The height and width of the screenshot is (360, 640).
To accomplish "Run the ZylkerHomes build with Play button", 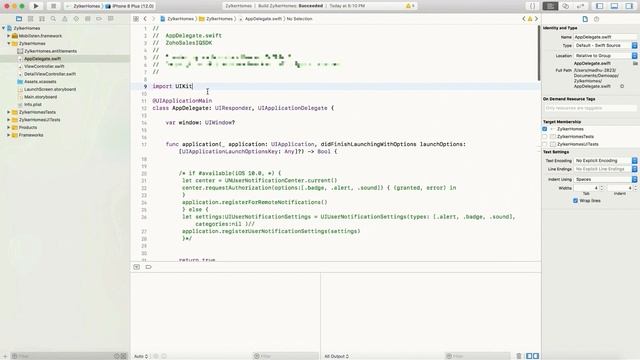I will click(36, 6).
